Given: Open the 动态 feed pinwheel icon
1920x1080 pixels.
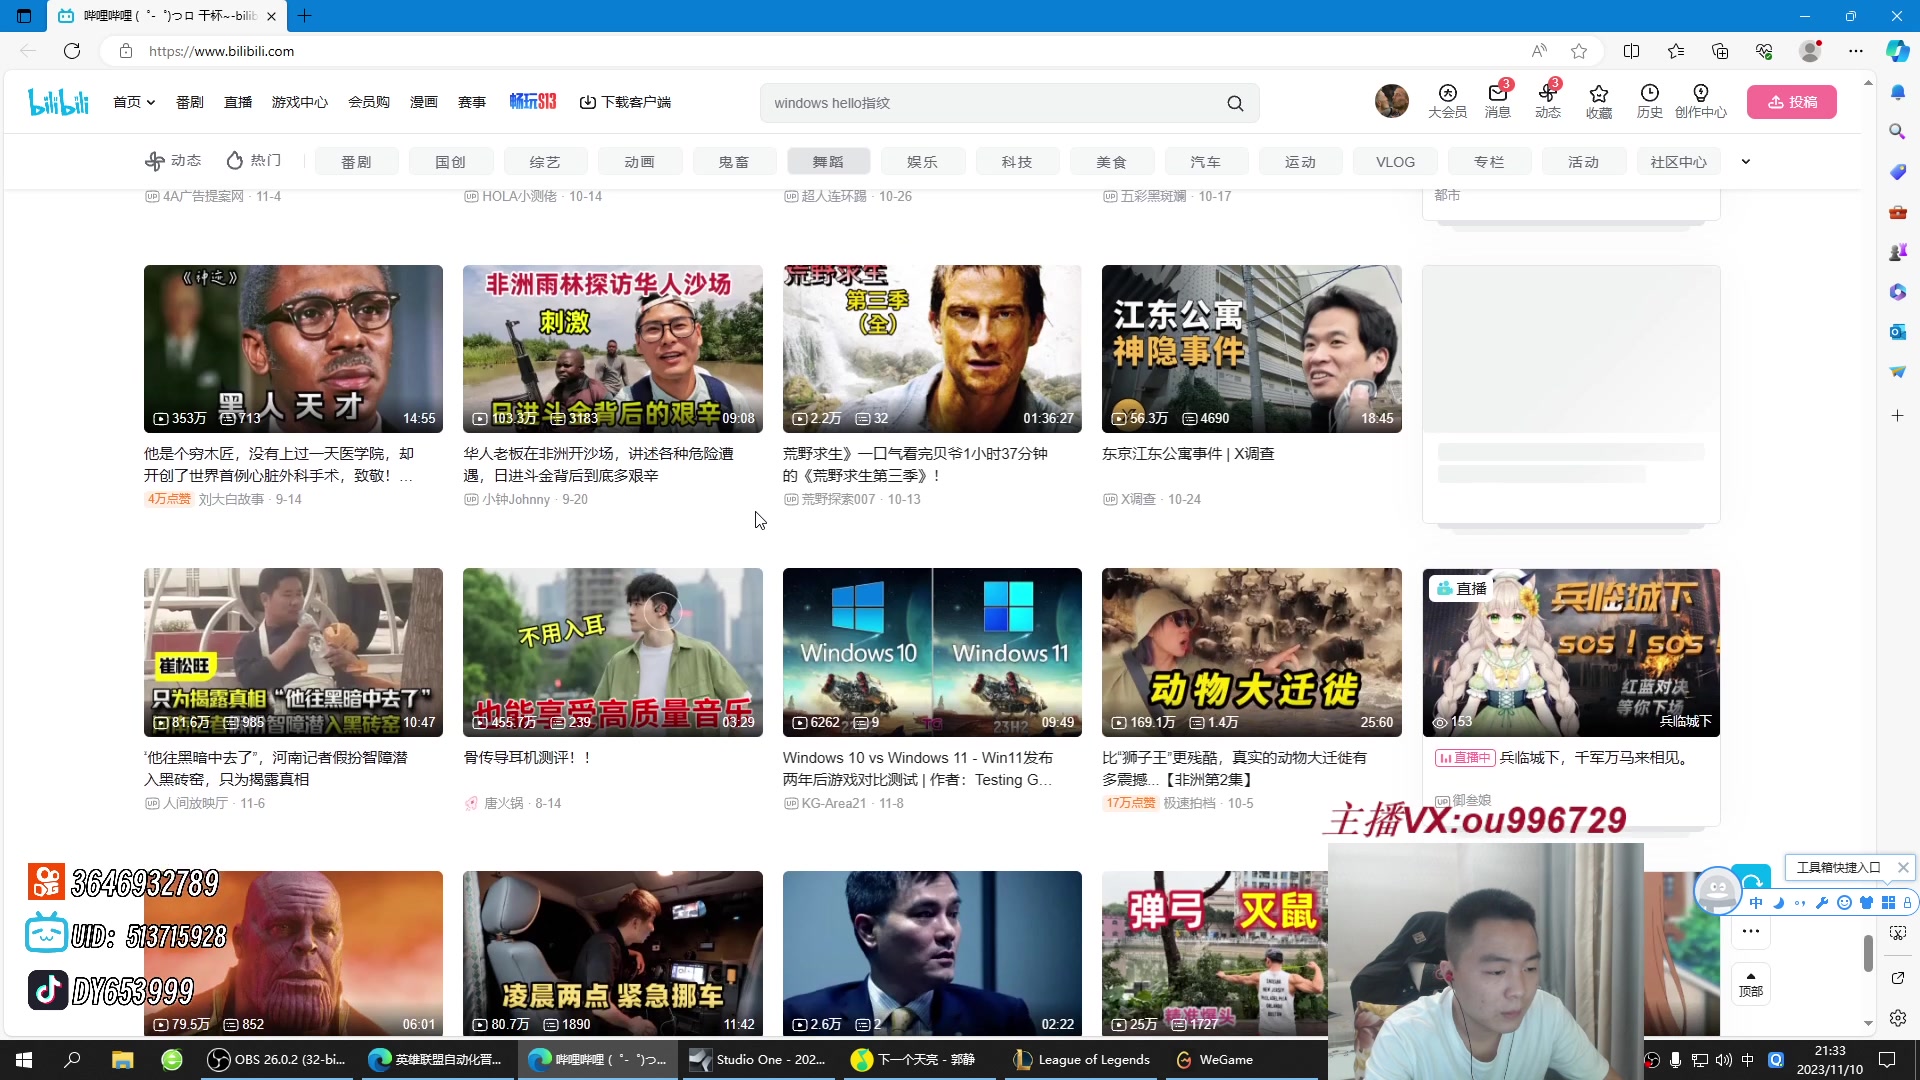Looking at the screenshot, I should [1548, 93].
